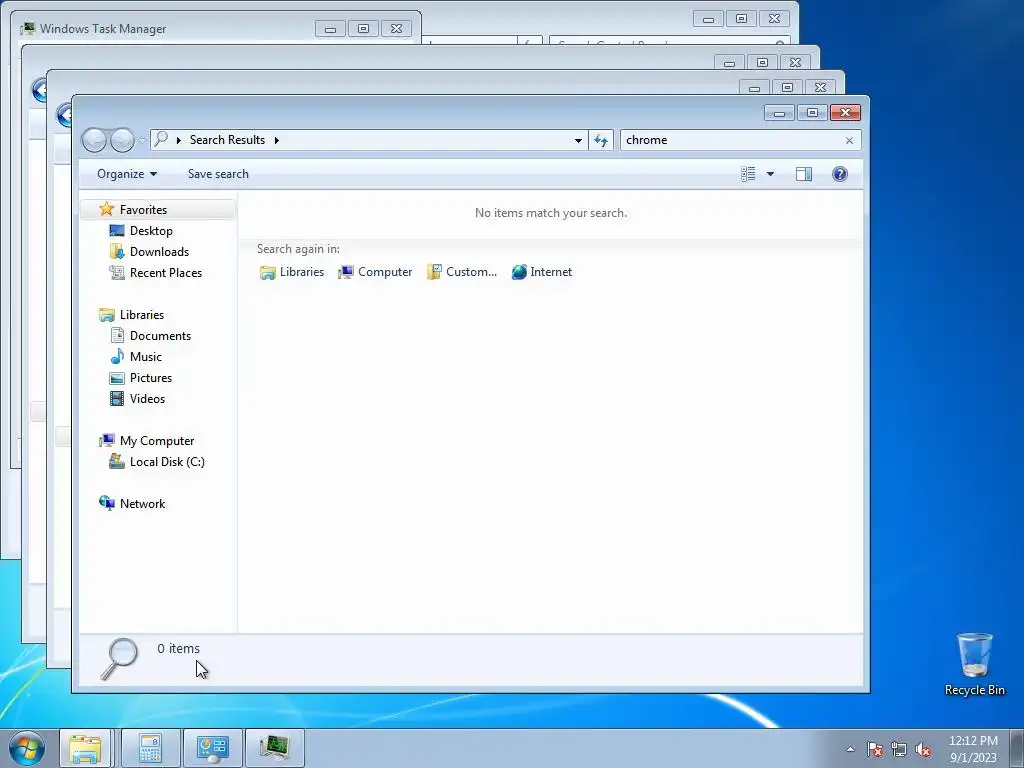Screen dimensions: 1024x768
Task: Search again in Custom location
Action: (462, 272)
